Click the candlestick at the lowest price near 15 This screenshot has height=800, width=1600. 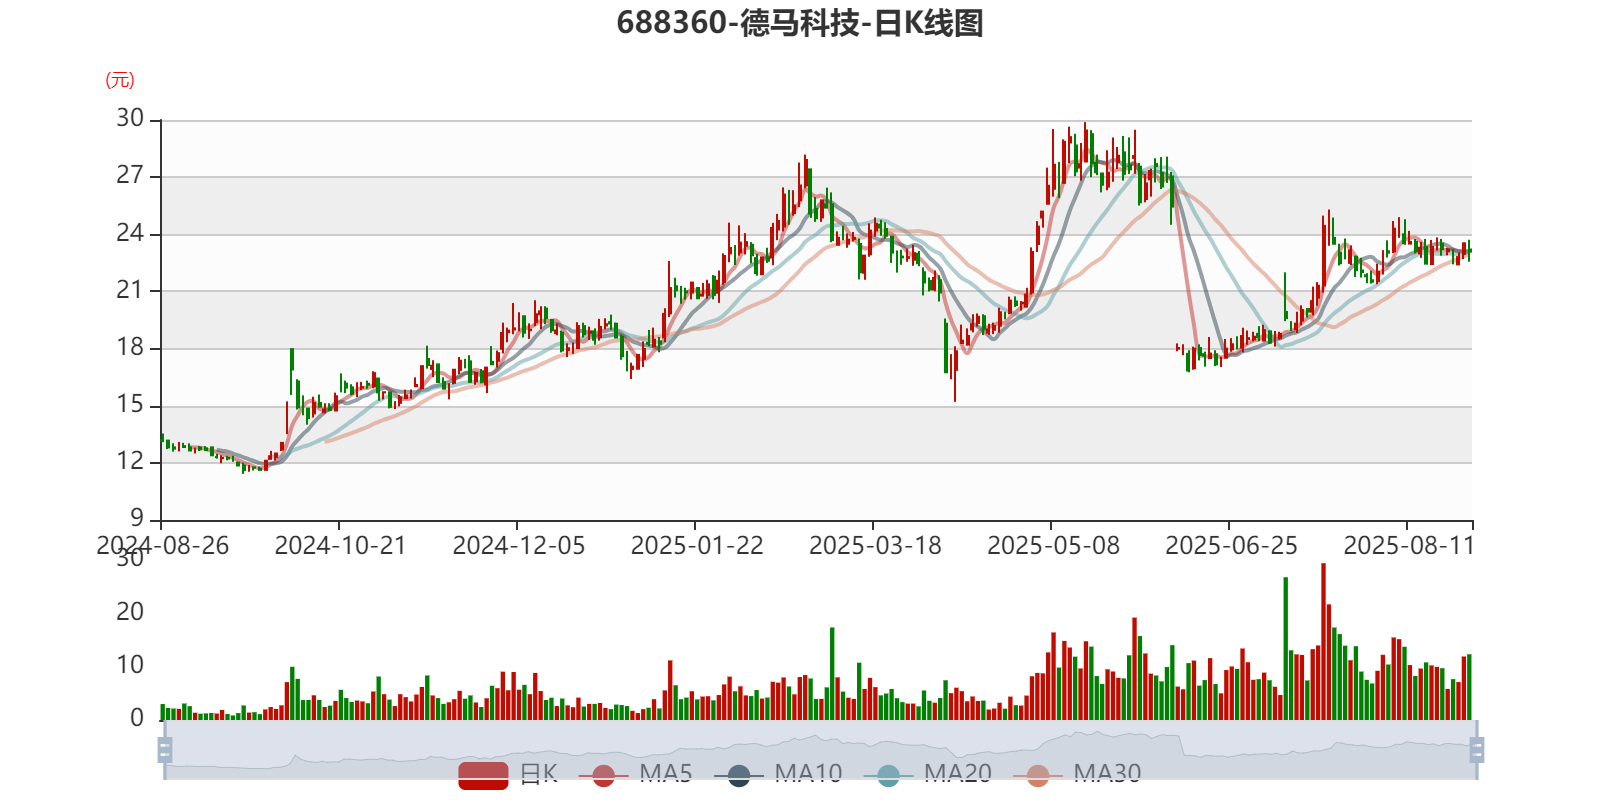[955, 374]
